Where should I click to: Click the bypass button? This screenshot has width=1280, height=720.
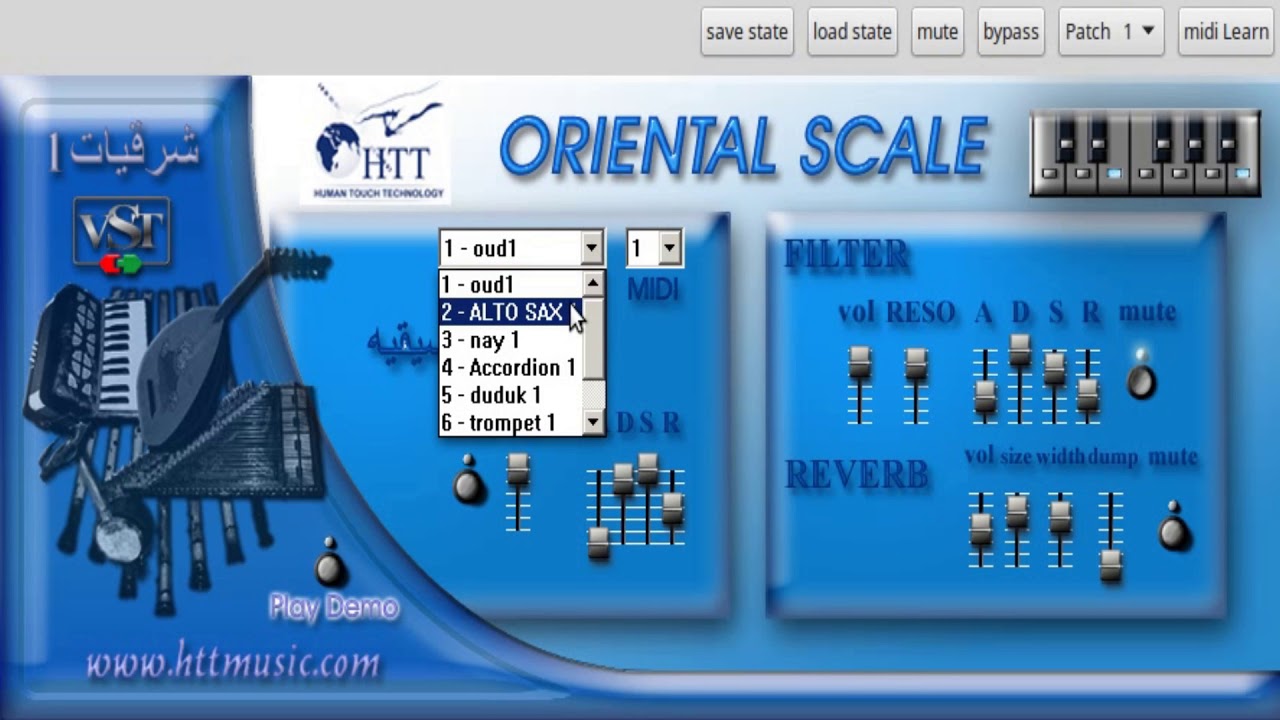click(1011, 32)
